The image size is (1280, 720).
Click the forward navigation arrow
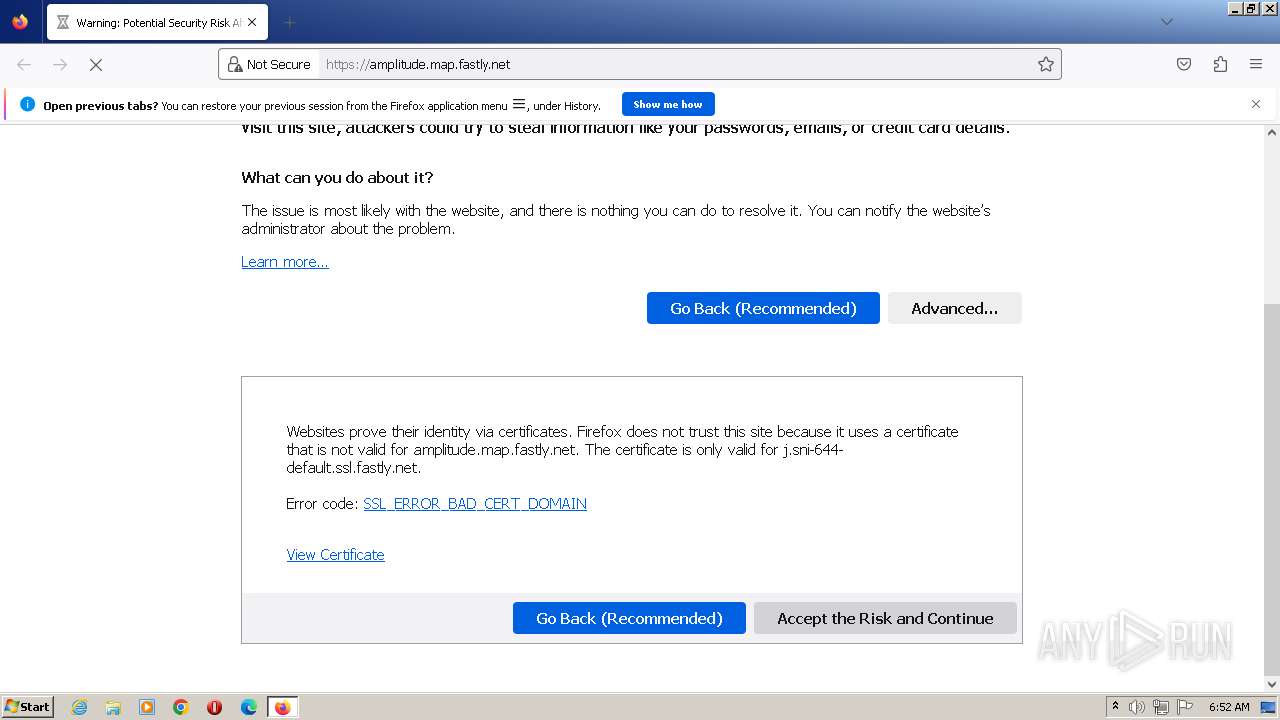[x=60, y=64]
